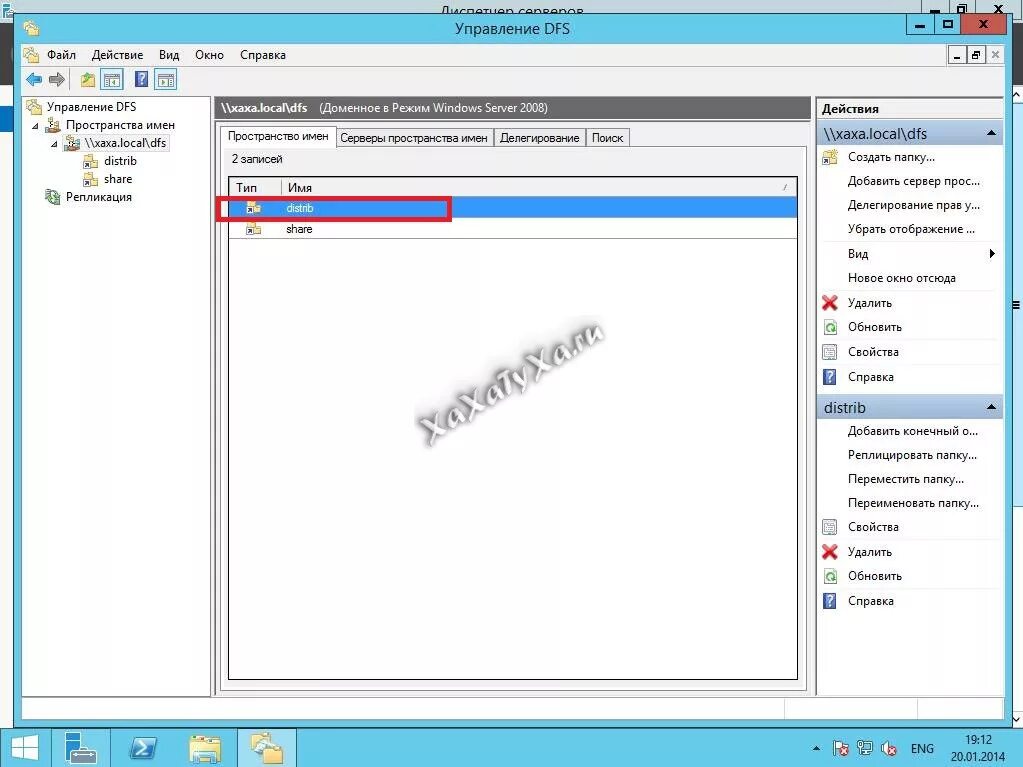
Task: Click the muted volume tray icon
Action: pos(889,748)
